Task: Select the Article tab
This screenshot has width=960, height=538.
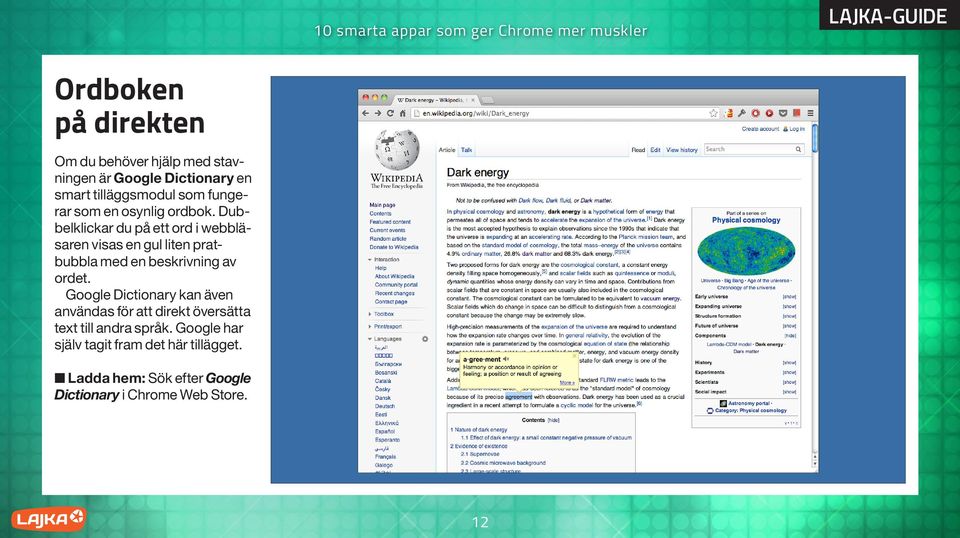Action: pyautogui.click(x=447, y=150)
